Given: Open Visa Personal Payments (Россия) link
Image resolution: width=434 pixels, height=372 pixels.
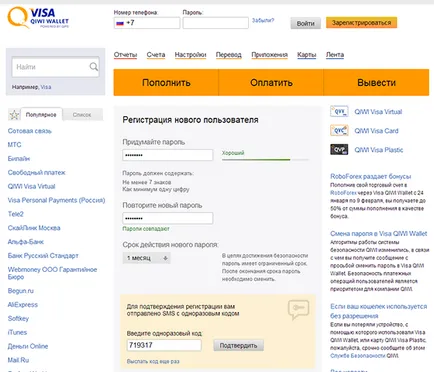Looking at the screenshot, I should (56, 200).
